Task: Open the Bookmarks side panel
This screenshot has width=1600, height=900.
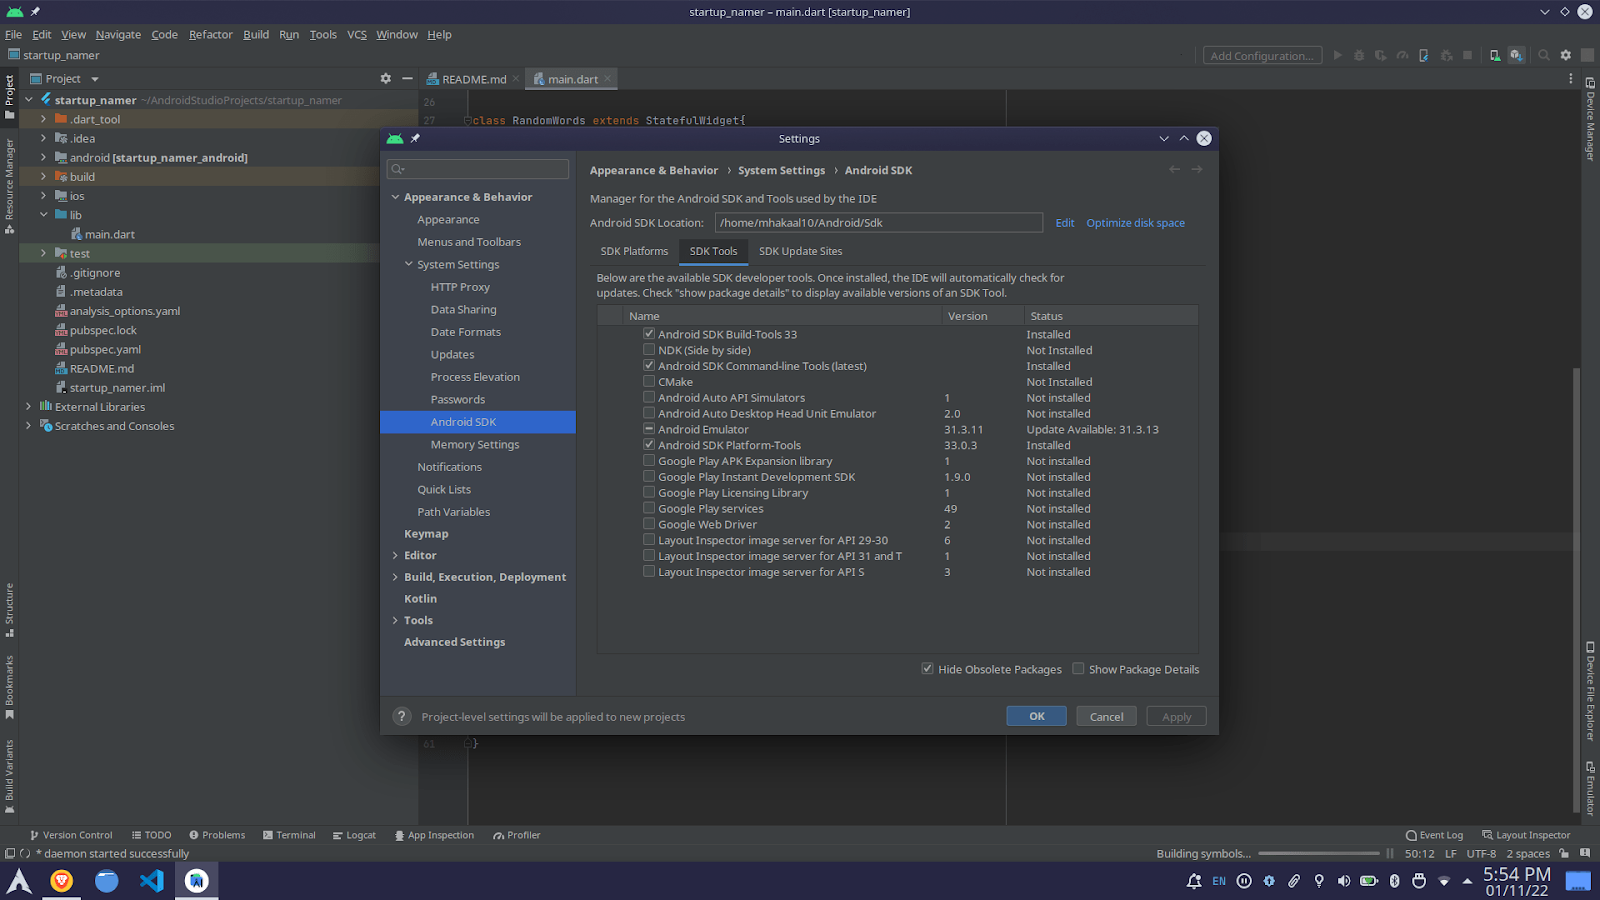Action: click(x=9, y=687)
